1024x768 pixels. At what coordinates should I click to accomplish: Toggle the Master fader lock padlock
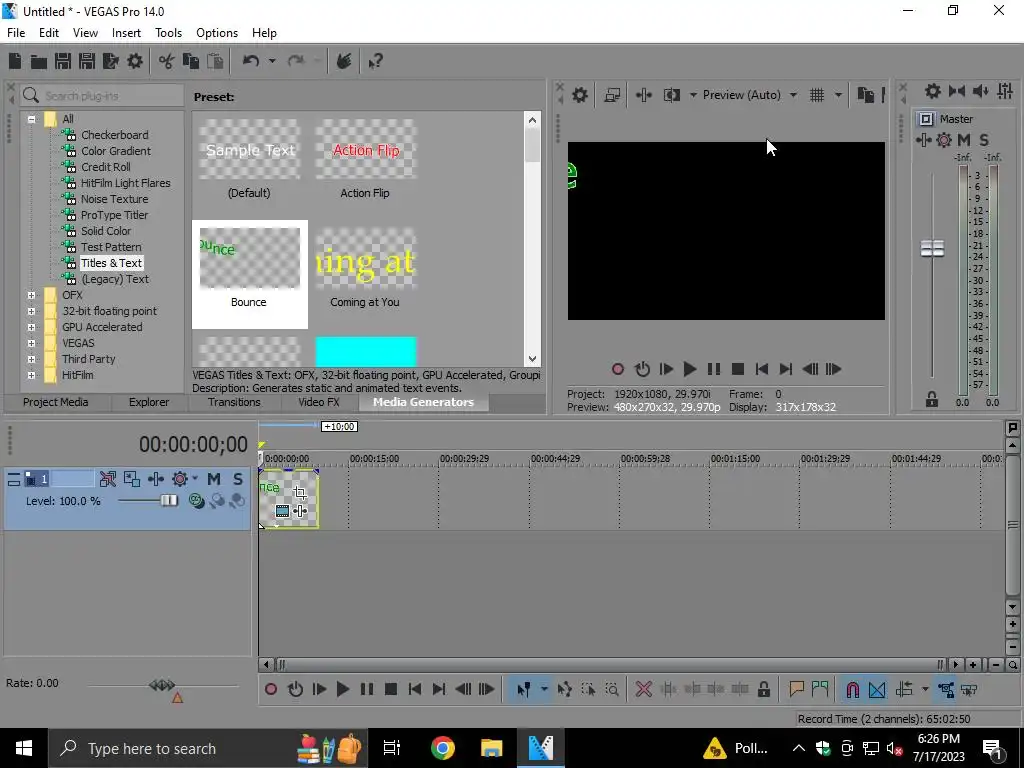(x=932, y=400)
